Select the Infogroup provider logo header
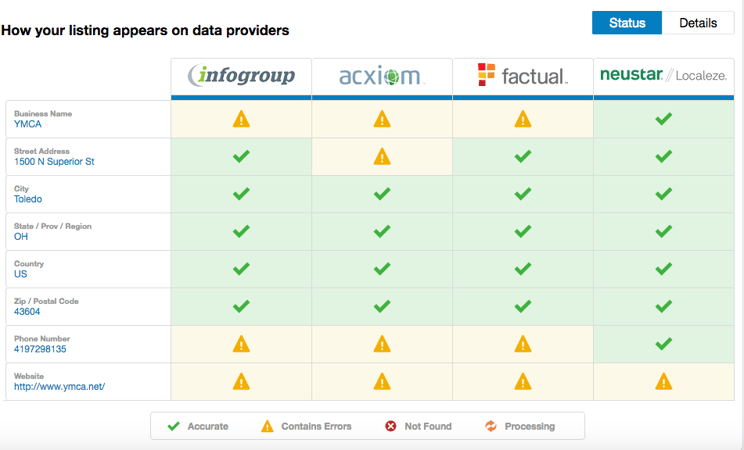Viewport: 744px width, 450px height. click(x=241, y=76)
